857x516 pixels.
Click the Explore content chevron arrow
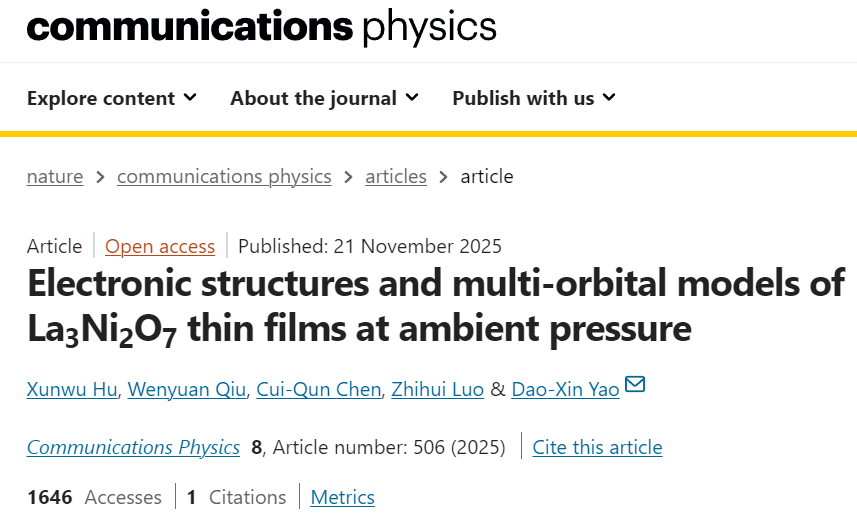click(x=190, y=98)
